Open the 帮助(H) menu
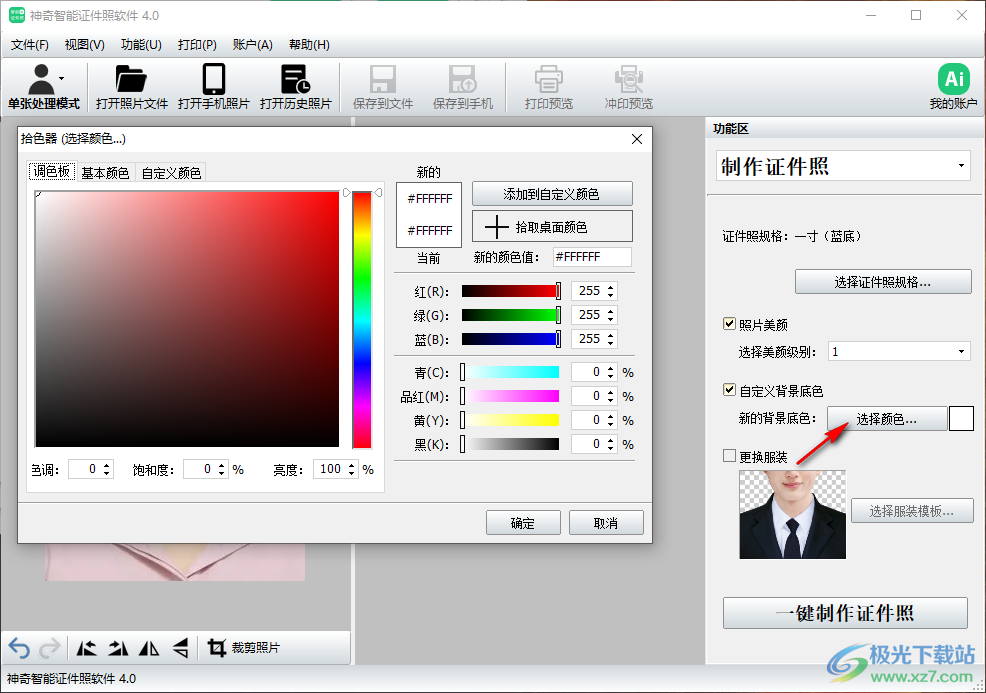Screen dimensions: 986x693 point(309,45)
